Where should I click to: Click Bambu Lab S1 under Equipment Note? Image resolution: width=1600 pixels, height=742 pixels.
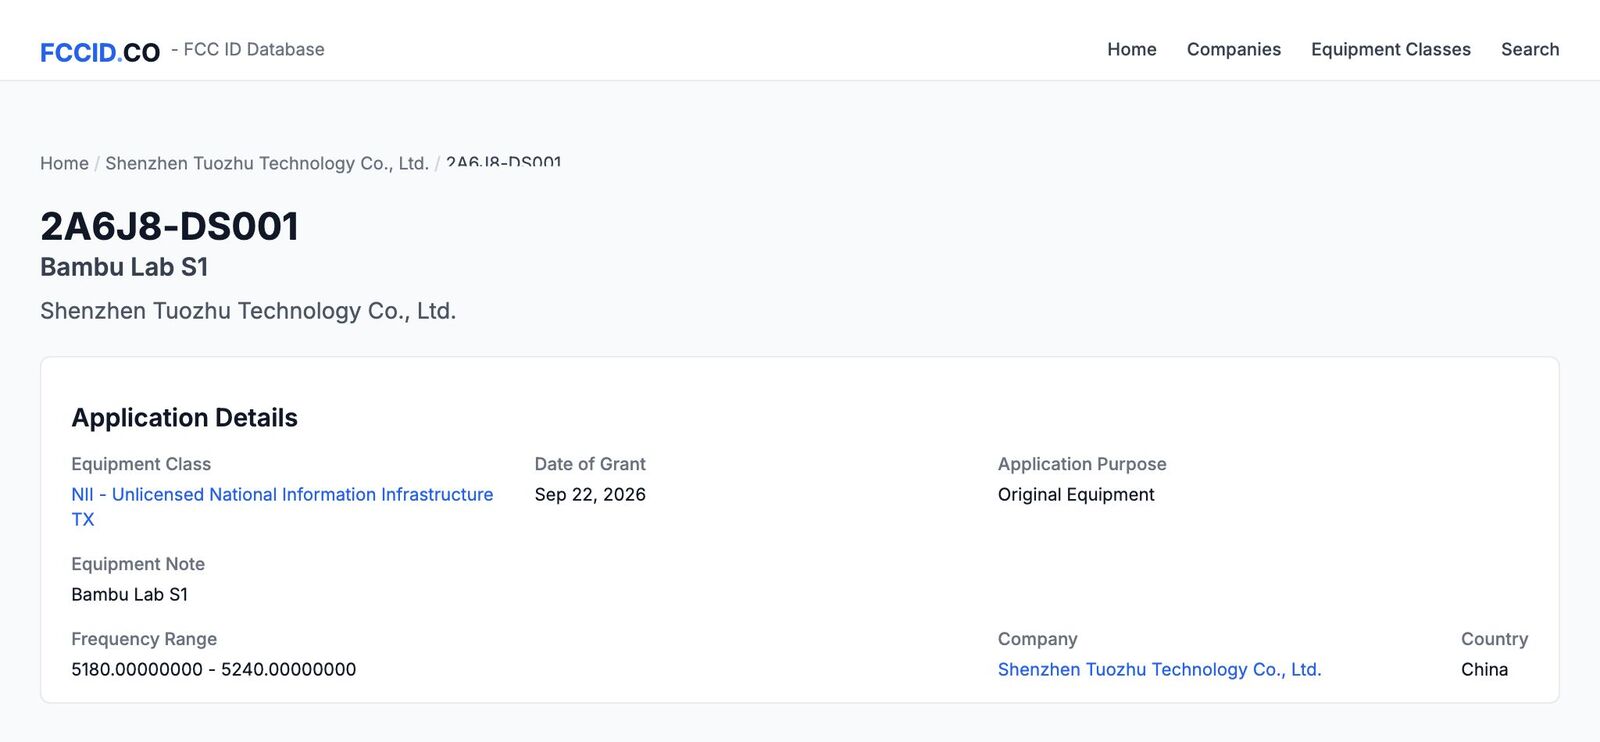click(x=129, y=594)
